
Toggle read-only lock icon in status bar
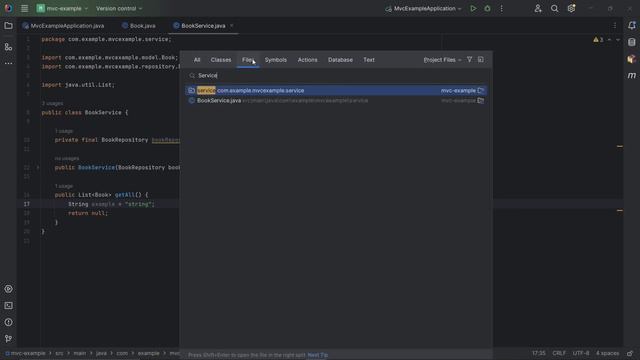[630, 353]
